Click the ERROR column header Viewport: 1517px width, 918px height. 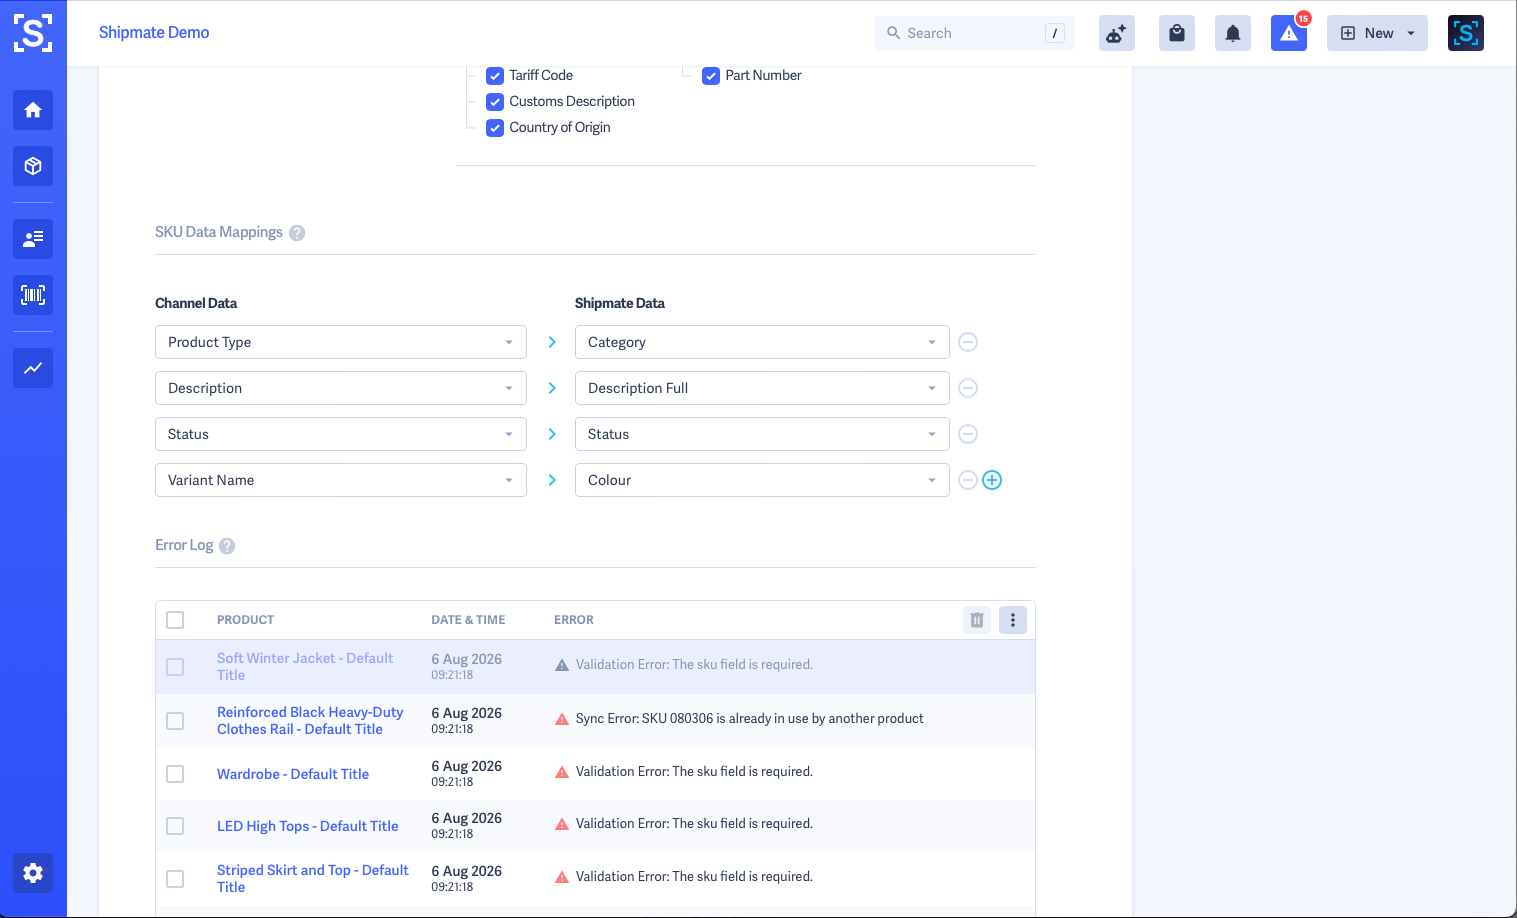574,620
